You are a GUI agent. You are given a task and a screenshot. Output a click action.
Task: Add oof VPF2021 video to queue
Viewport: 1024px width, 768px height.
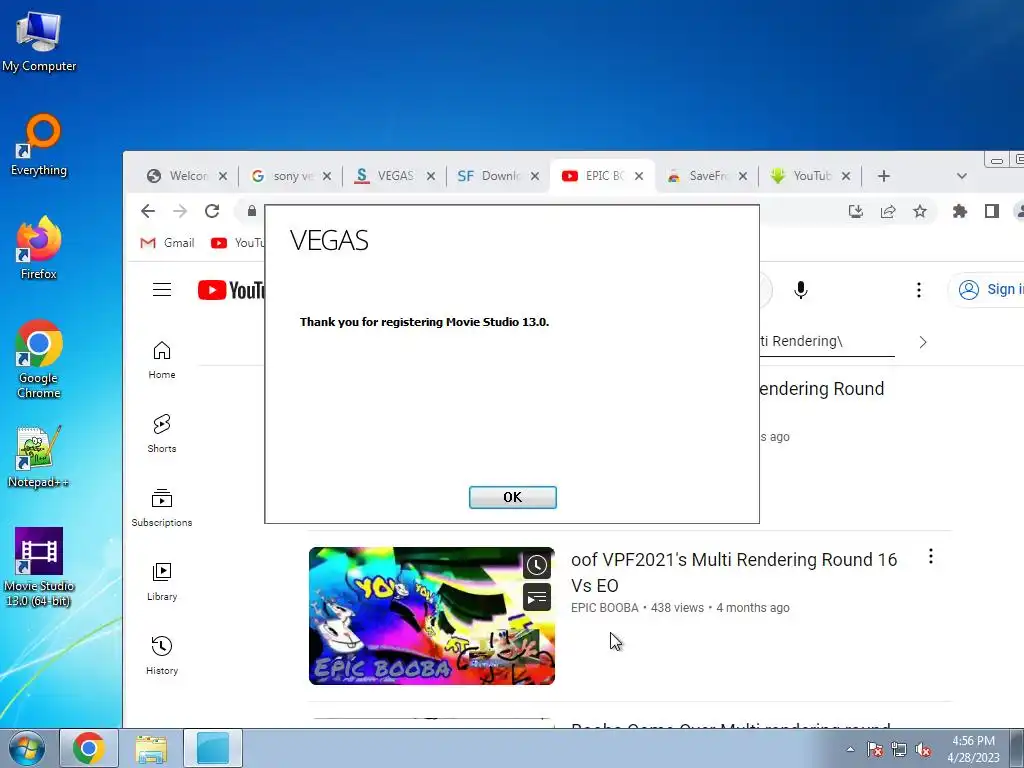pos(537,597)
